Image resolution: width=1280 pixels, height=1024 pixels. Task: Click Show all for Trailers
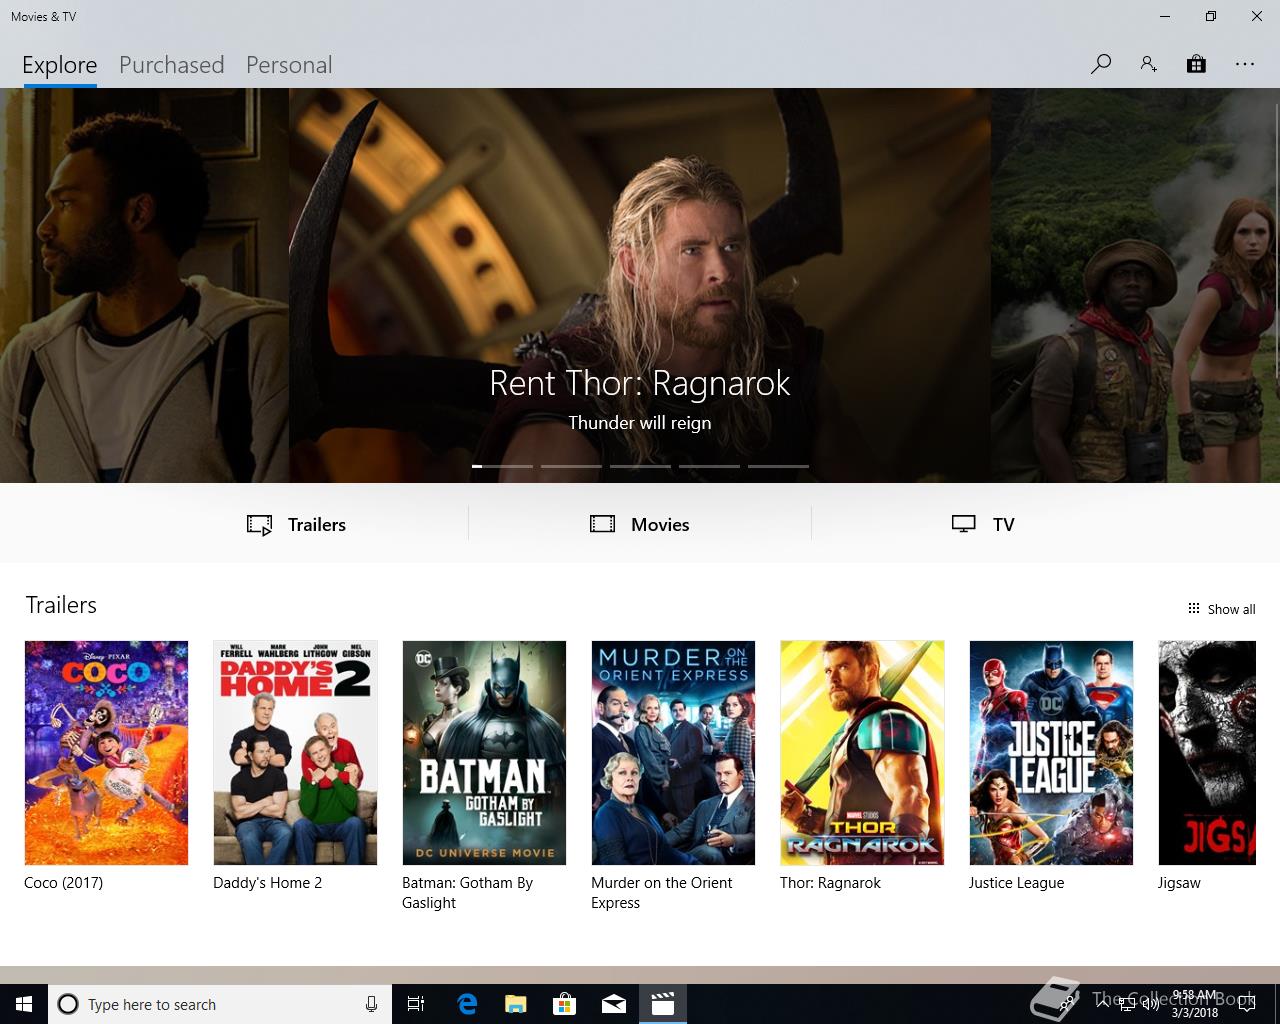1221,609
